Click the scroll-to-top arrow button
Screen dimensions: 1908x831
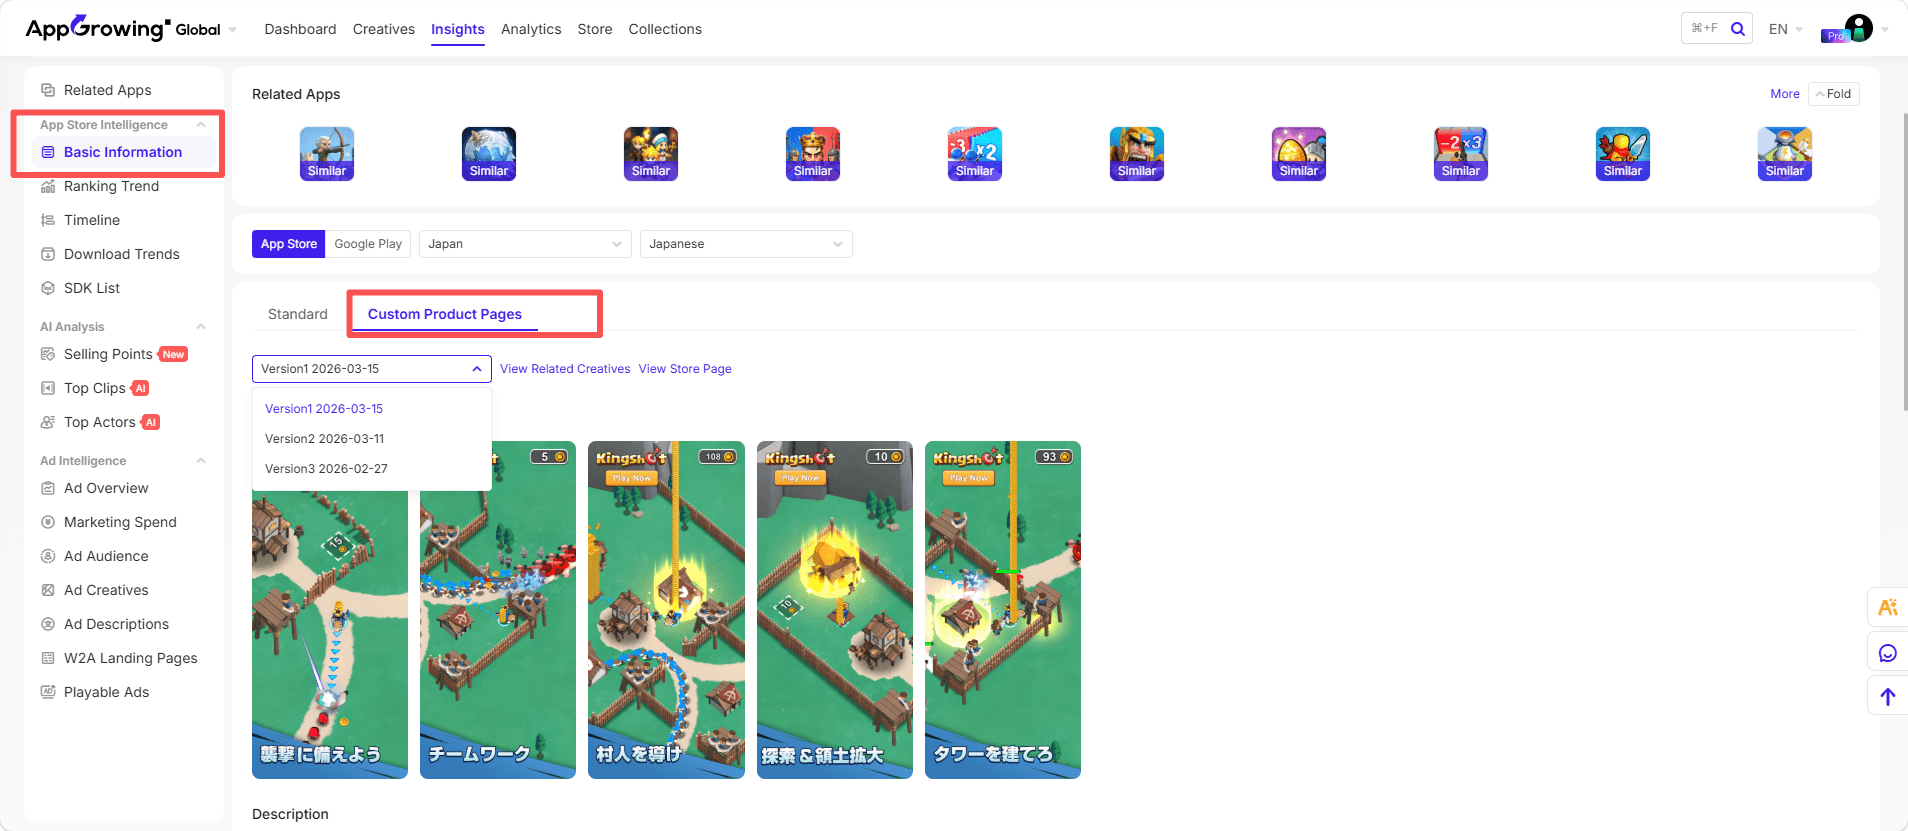click(1887, 697)
